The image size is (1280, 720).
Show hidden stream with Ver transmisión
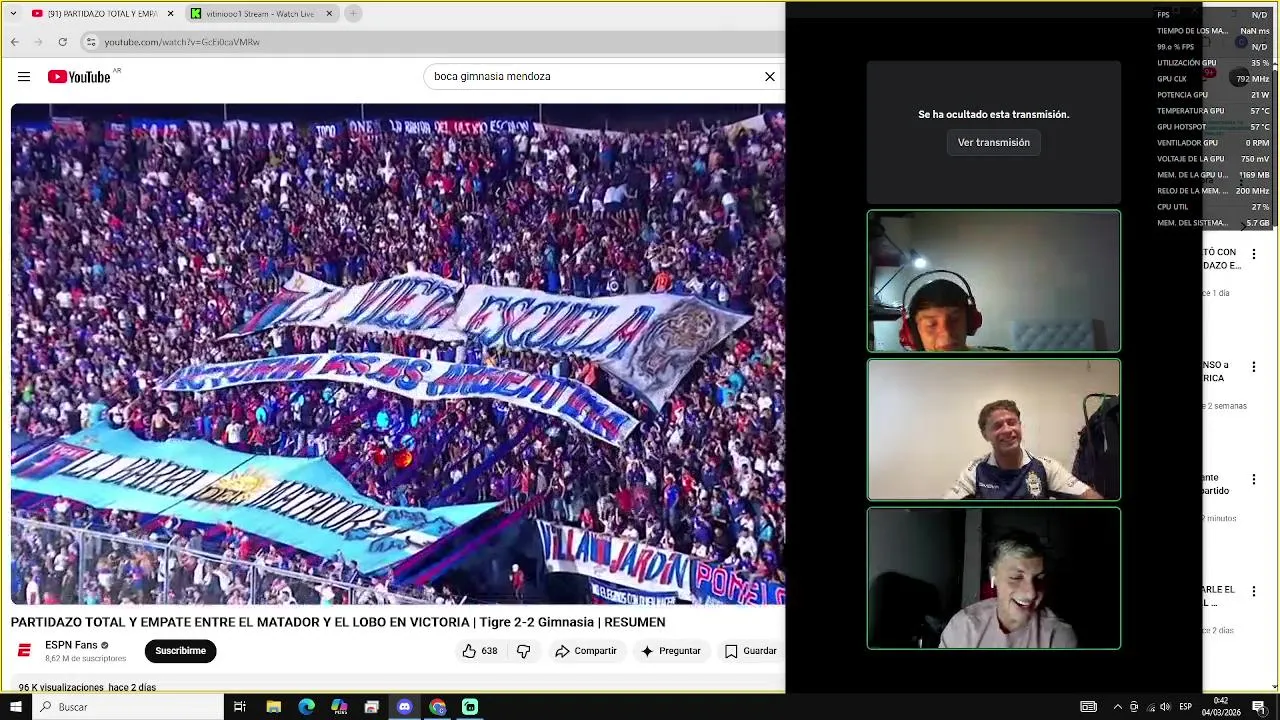pos(994,143)
